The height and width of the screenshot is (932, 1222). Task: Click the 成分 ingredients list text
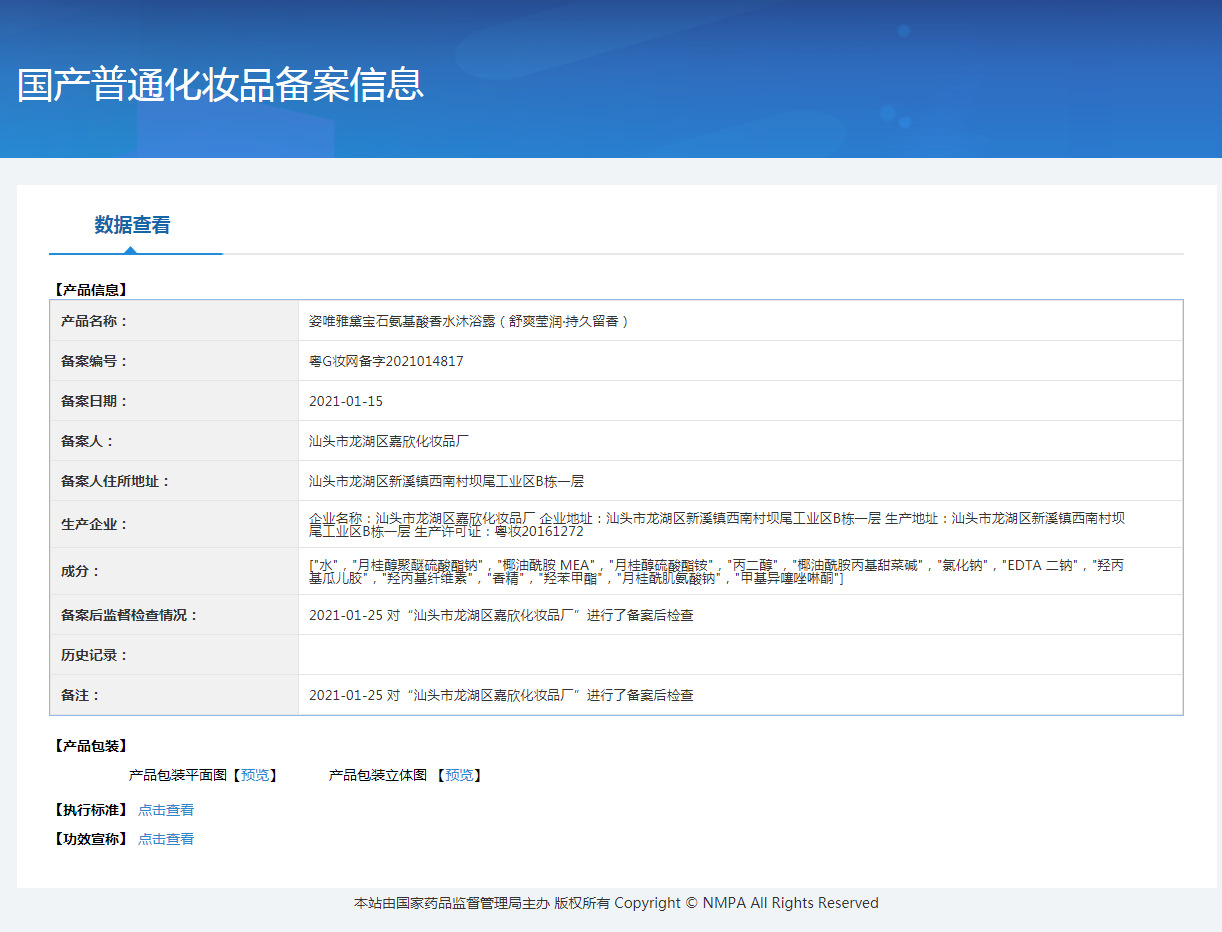[716, 571]
